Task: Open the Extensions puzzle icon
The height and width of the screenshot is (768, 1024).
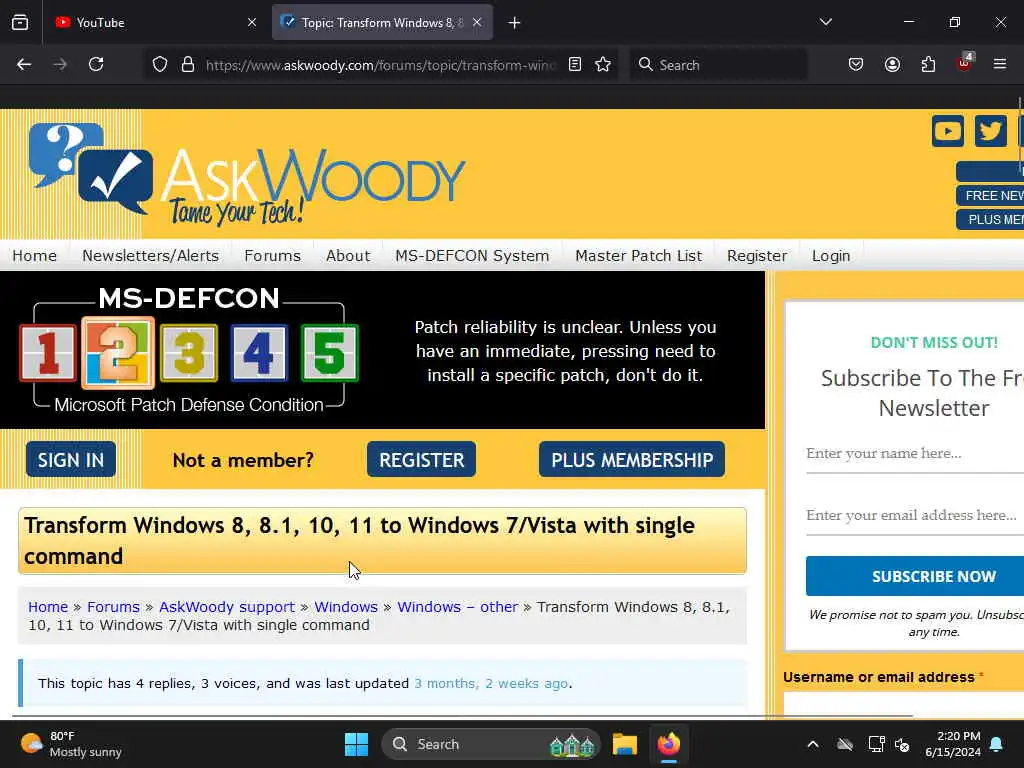Action: (x=928, y=64)
